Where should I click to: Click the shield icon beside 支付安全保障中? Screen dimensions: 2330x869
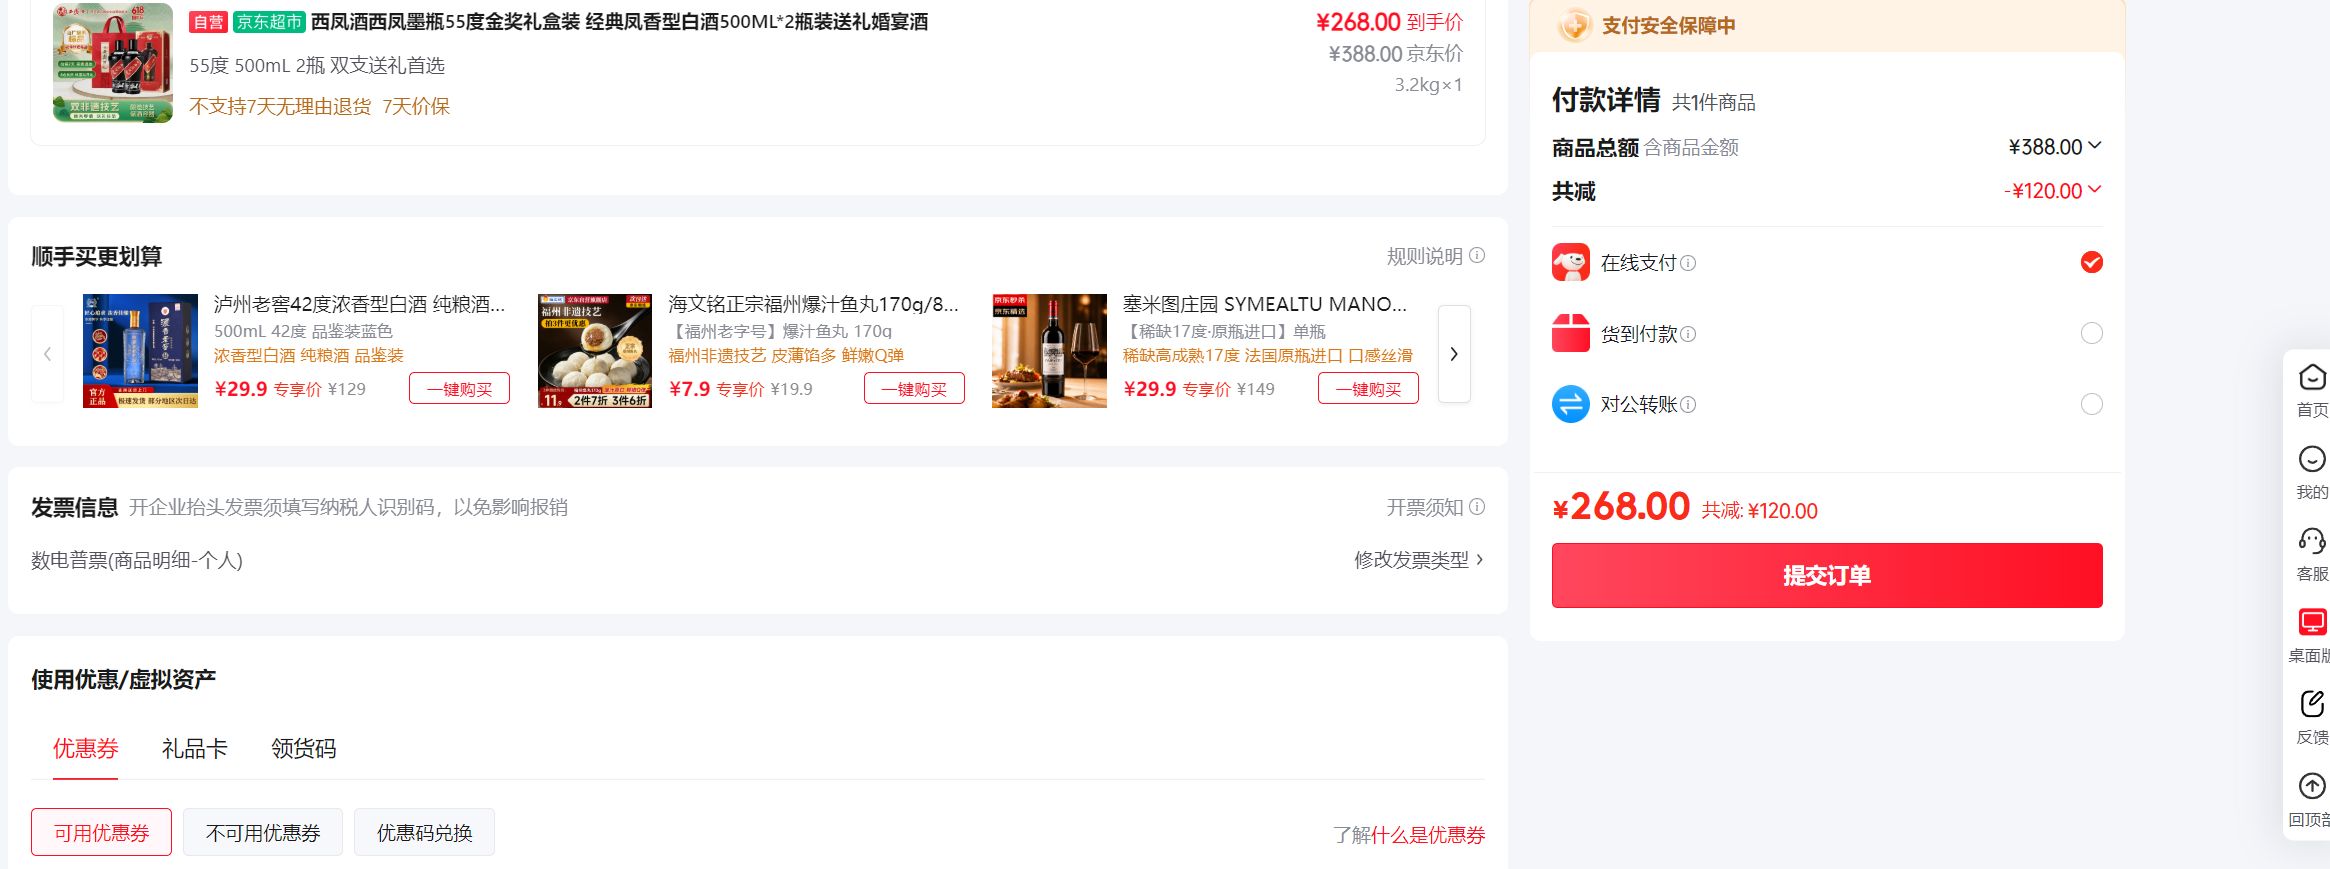click(x=1574, y=25)
